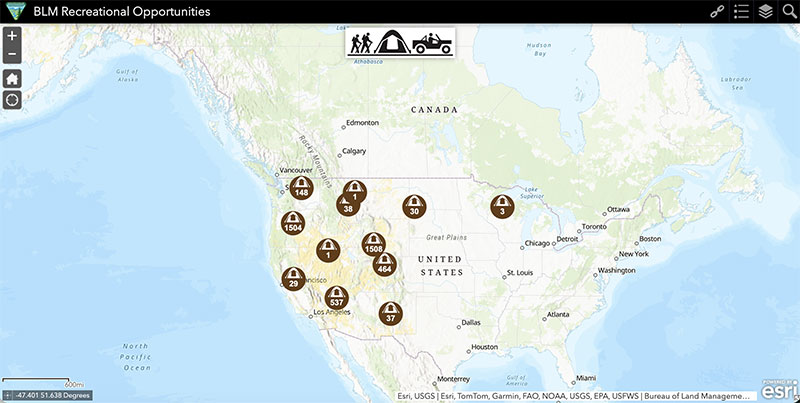This screenshot has width=800, height=403.
Task: Open the search tool
Action: (x=789, y=12)
